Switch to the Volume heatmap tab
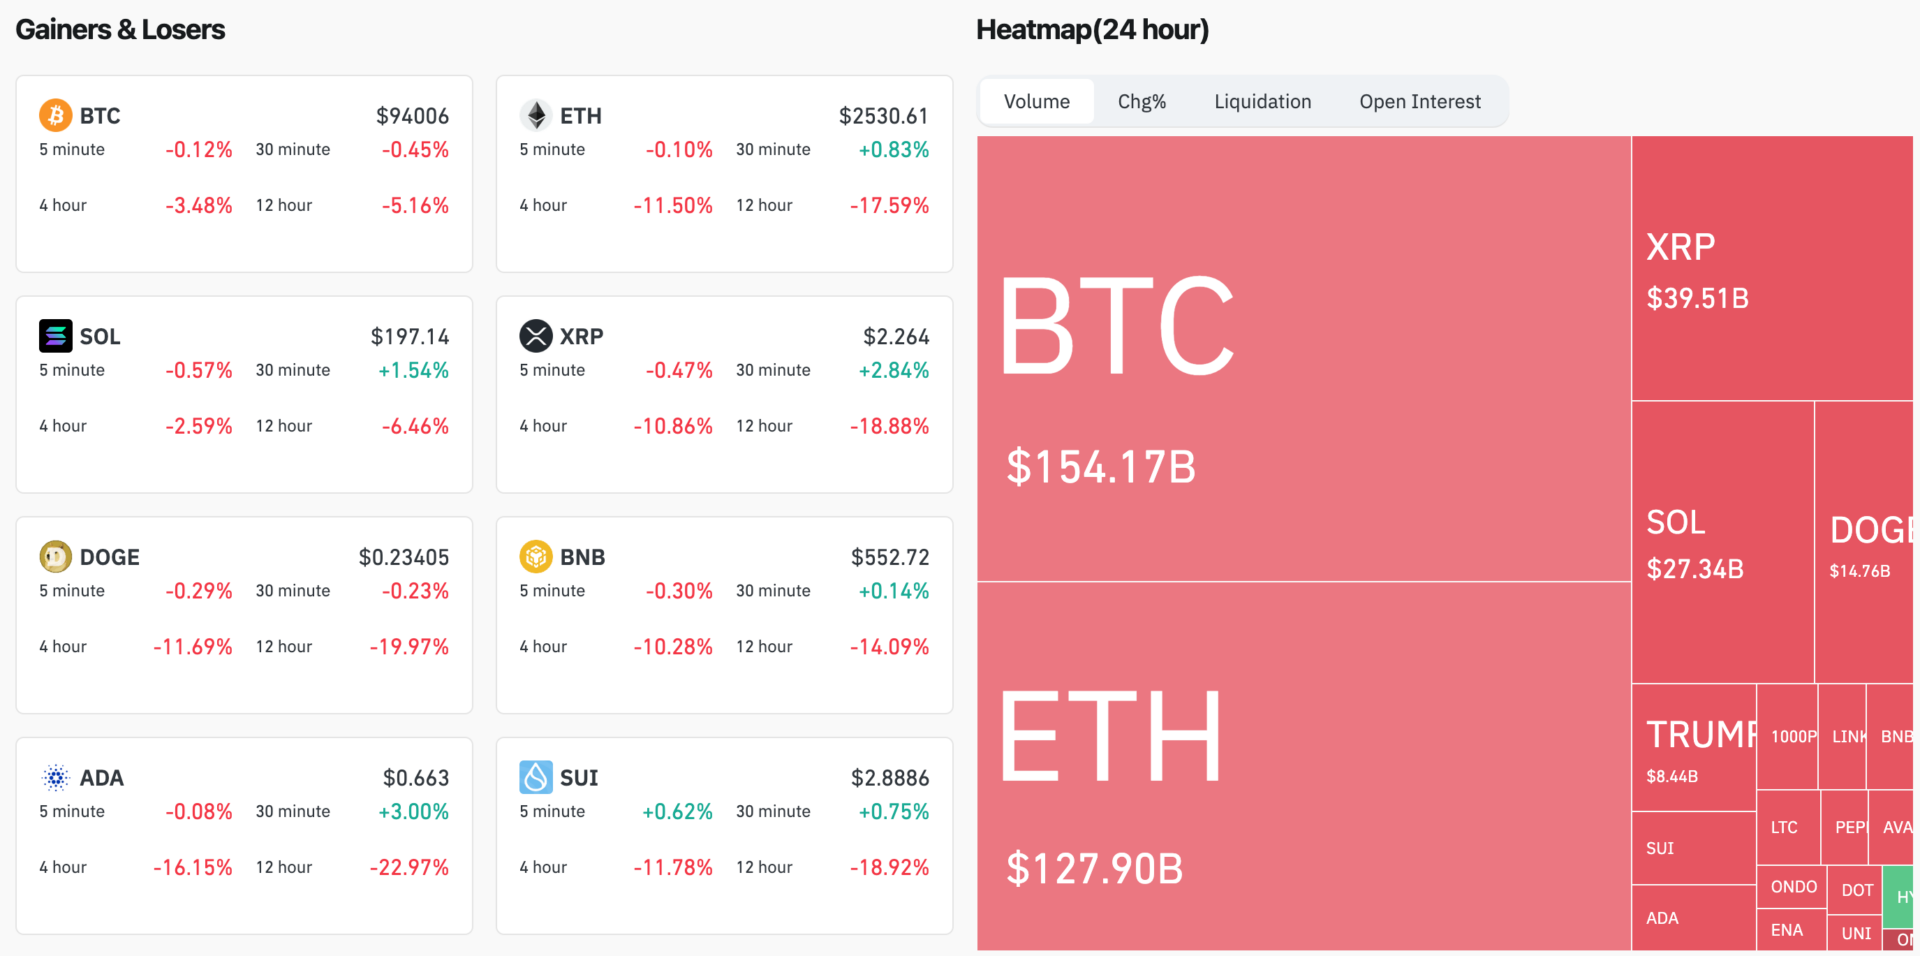 (1036, 102)
